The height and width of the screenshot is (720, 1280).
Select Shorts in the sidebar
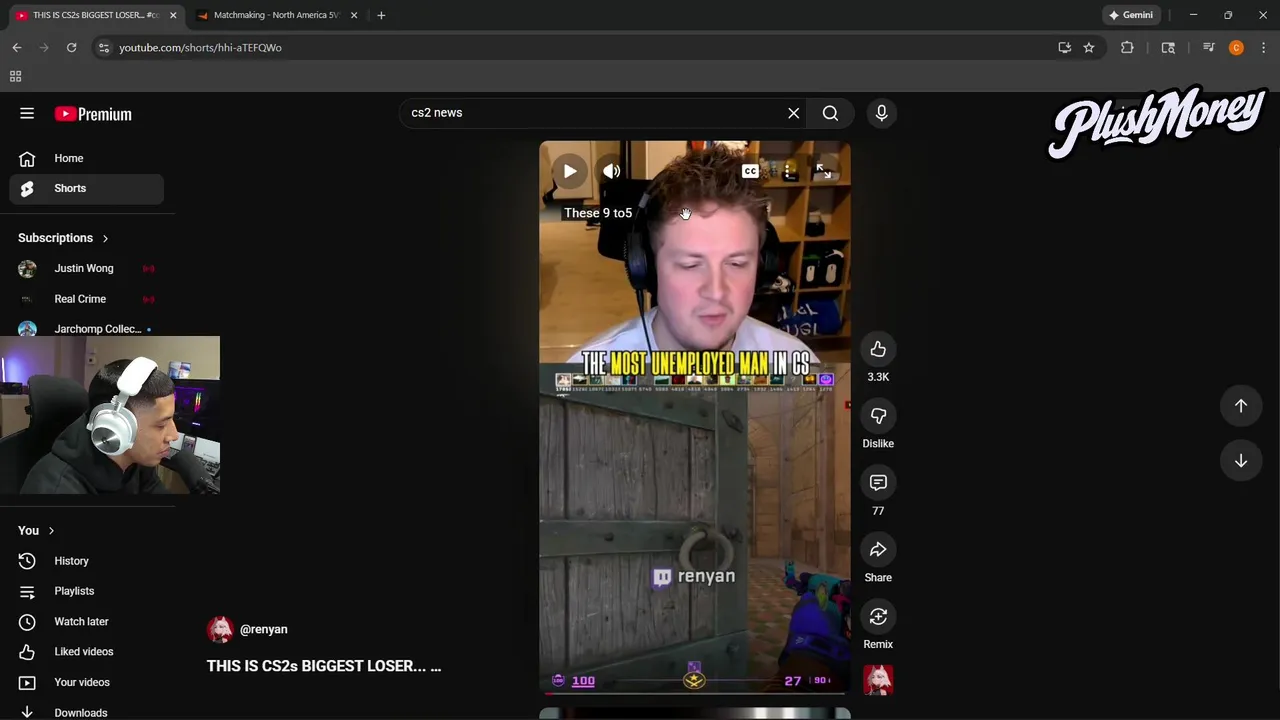(x=87, y=188)
